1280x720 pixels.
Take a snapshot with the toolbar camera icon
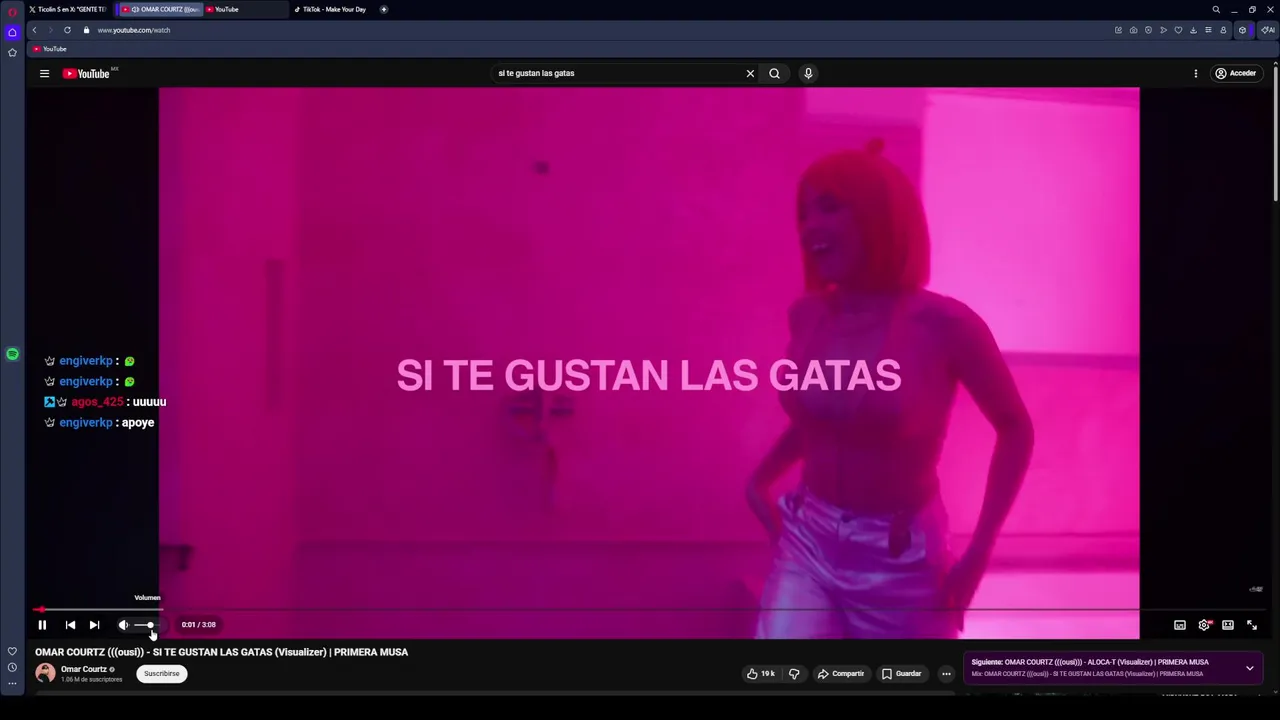[1133, 30]
